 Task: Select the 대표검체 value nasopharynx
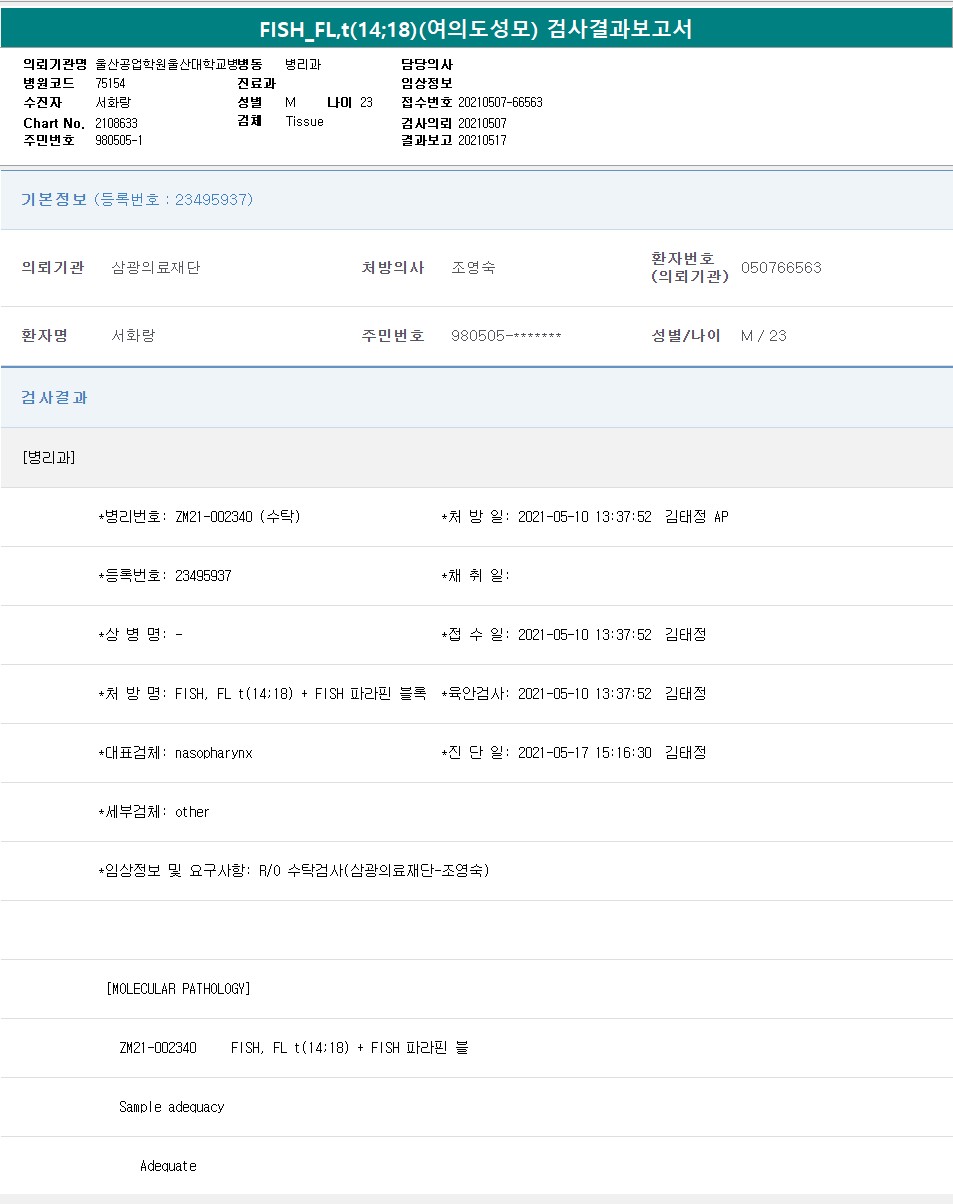214,753
